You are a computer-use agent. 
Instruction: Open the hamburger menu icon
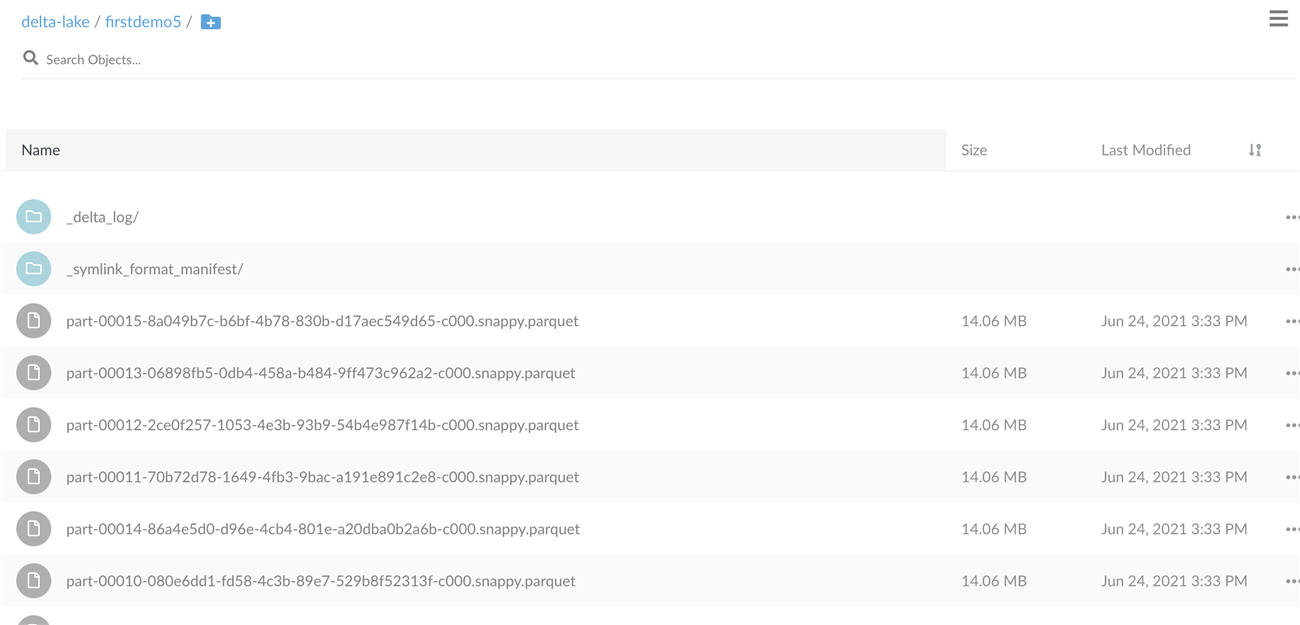click(x=1278, y=18)
